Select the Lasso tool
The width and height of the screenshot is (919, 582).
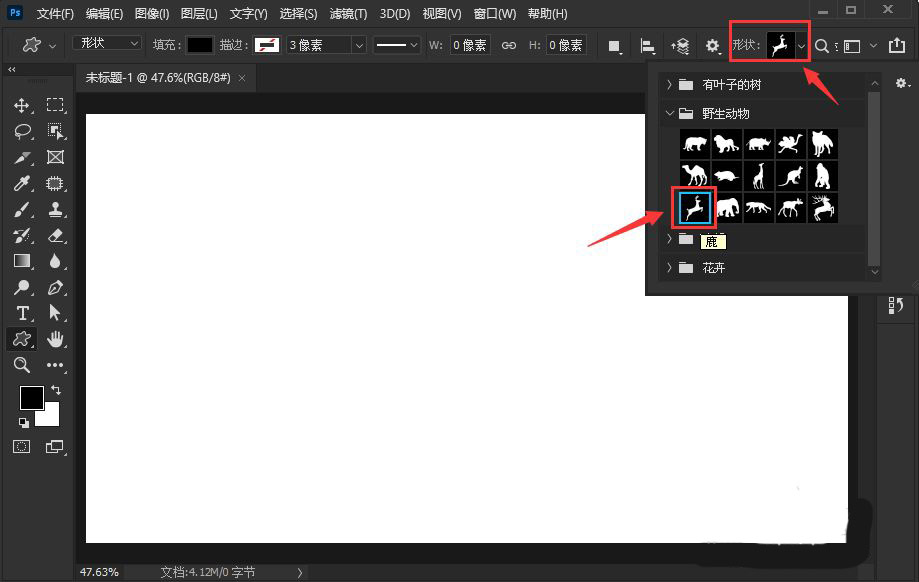22,131
